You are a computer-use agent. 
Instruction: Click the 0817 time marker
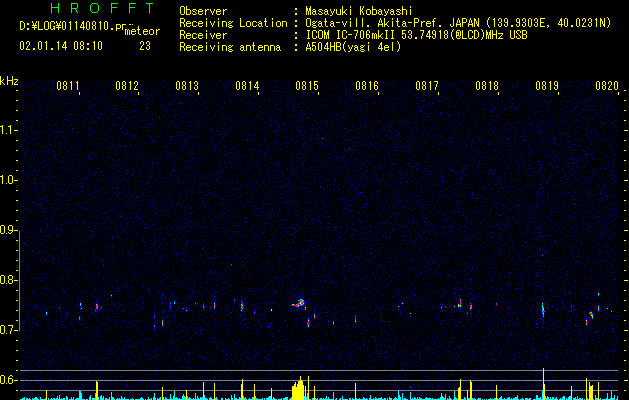(427, 85)
